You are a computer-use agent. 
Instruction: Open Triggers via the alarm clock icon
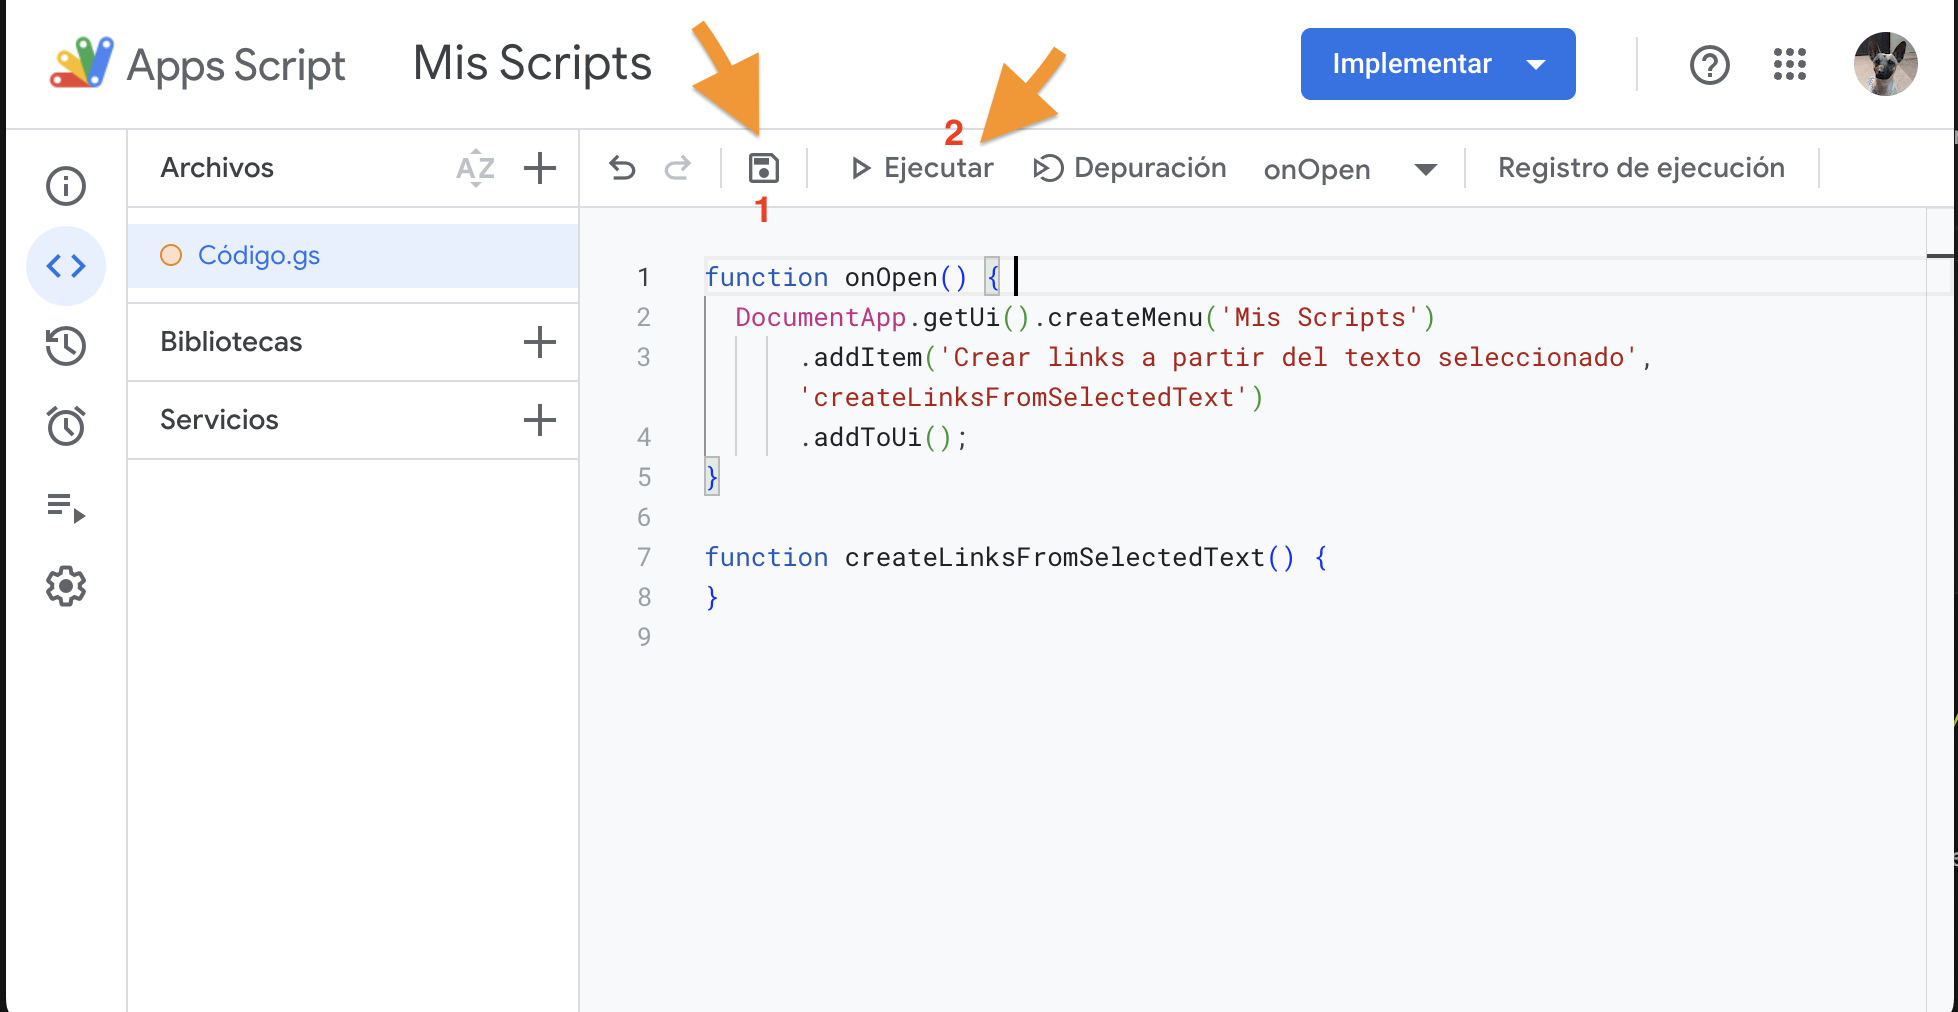coord(66,426)
